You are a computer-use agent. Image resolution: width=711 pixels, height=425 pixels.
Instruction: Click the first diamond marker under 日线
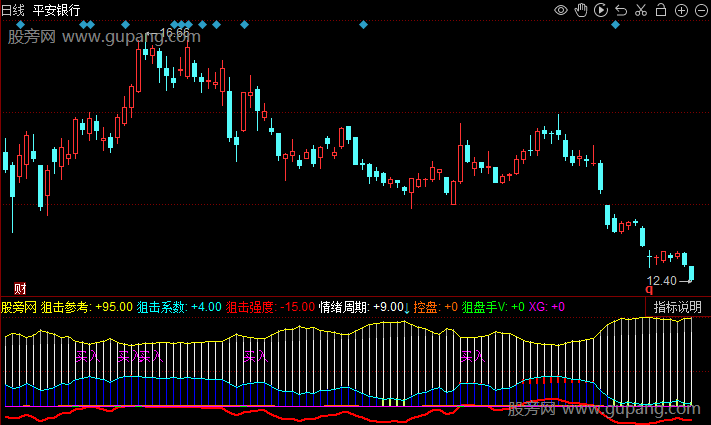[20, 24]
